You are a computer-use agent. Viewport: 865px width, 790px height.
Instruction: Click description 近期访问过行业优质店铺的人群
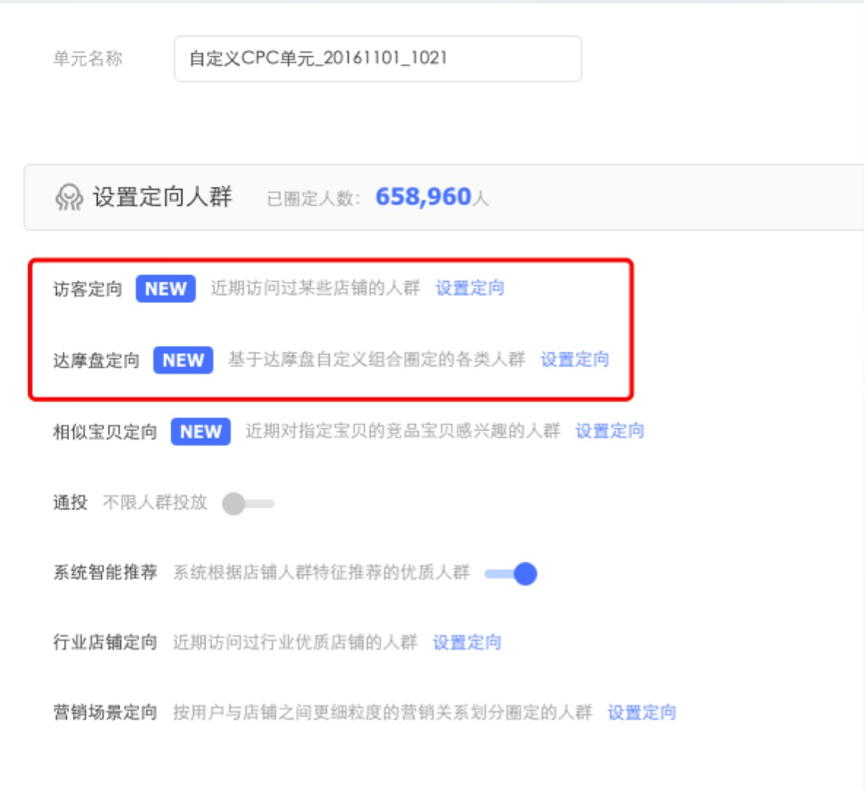(x=295, y=643)
